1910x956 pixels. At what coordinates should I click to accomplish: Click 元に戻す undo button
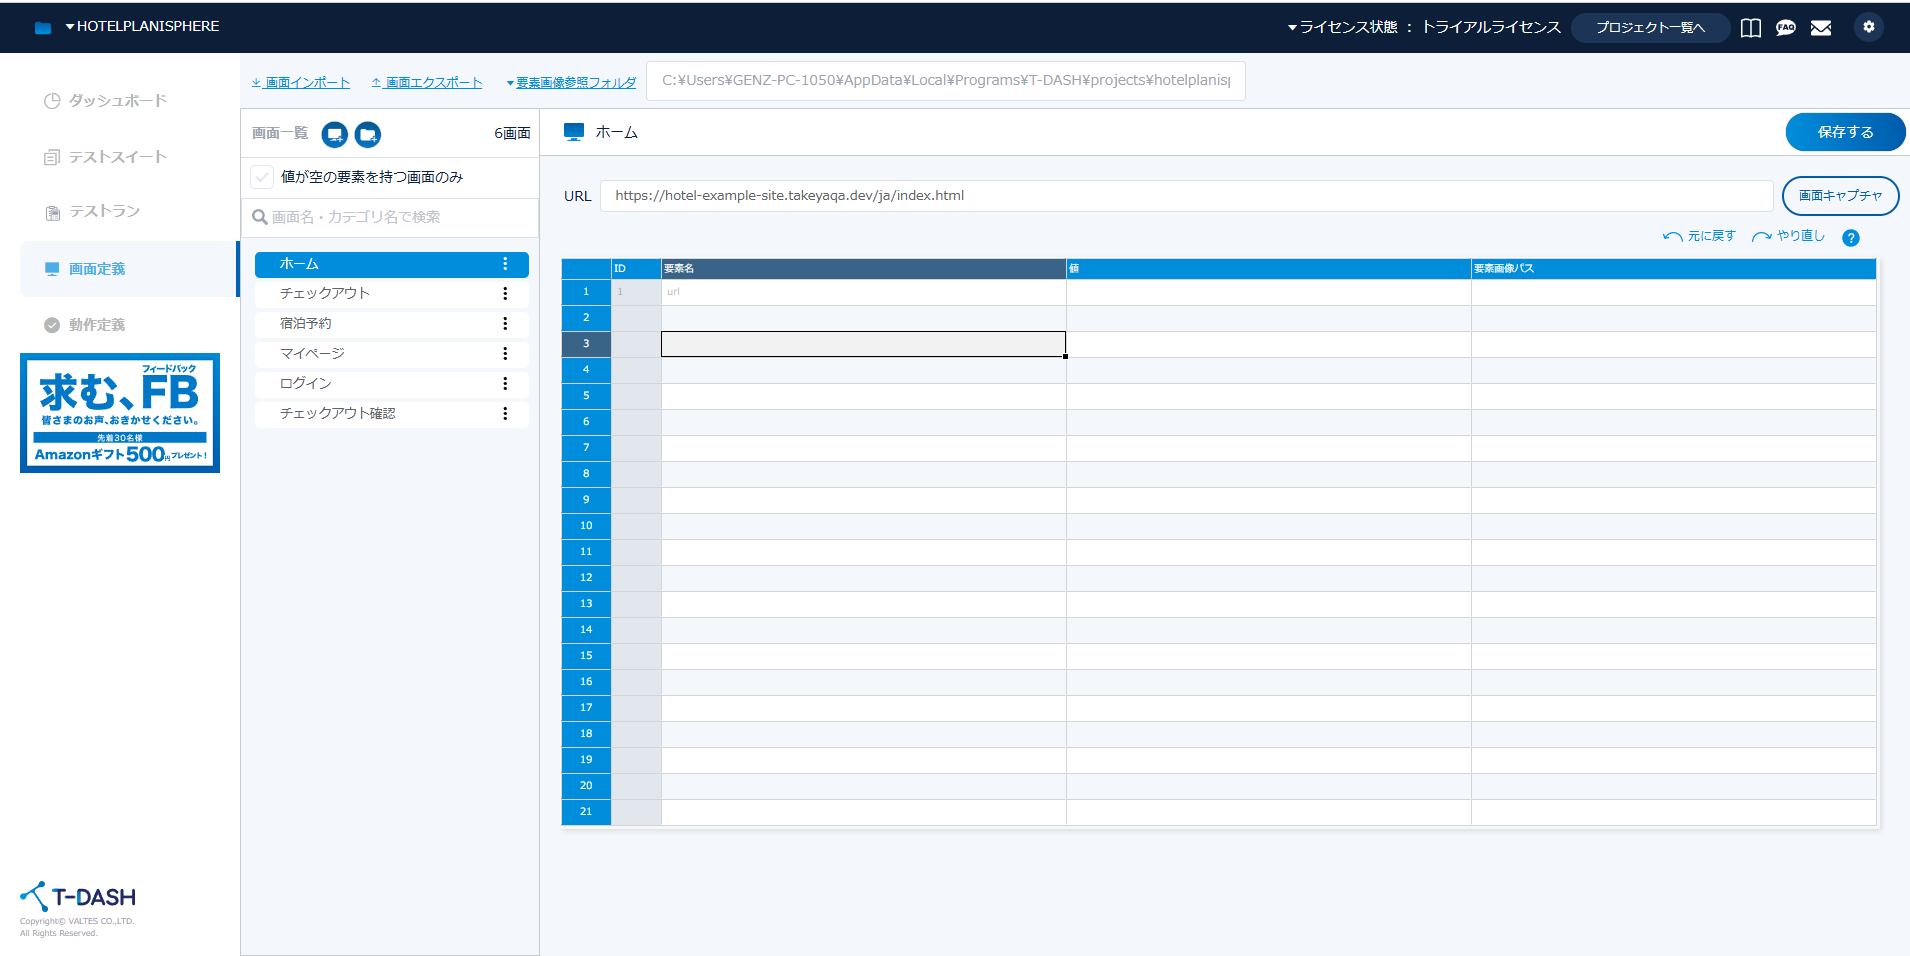coord(1699,236)
